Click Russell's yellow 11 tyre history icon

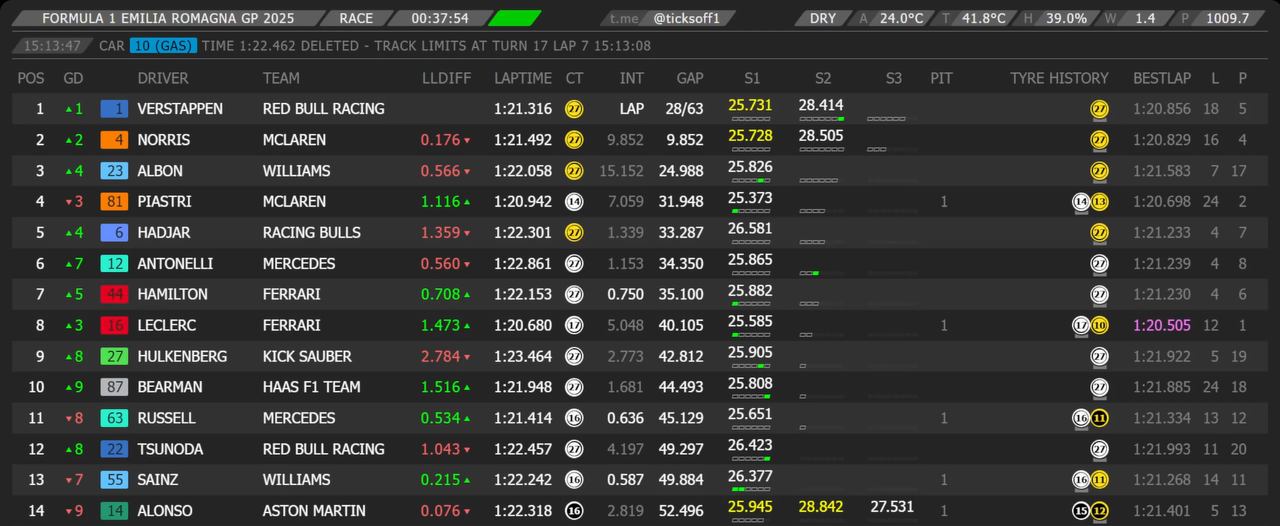1099,419
